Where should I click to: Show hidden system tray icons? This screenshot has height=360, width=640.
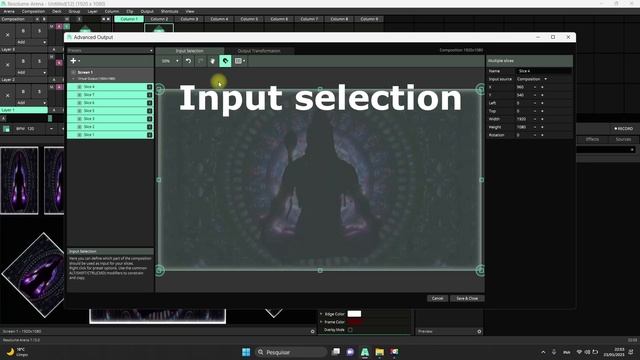(543, 352)
